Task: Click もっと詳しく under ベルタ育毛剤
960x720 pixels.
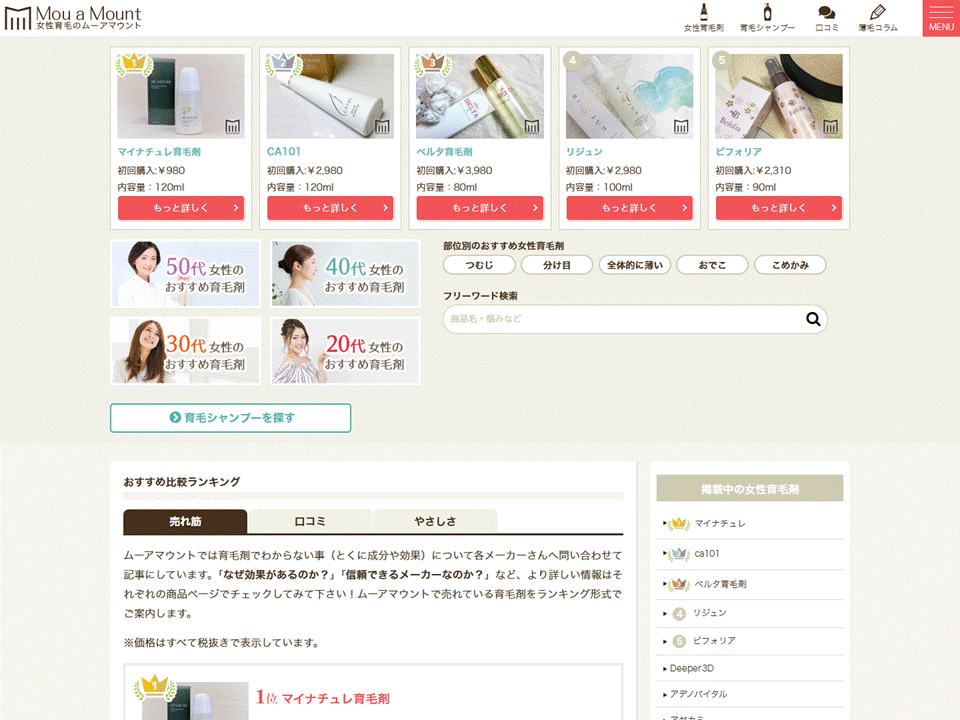Action: pyautogui.click(x=479, y=208)
